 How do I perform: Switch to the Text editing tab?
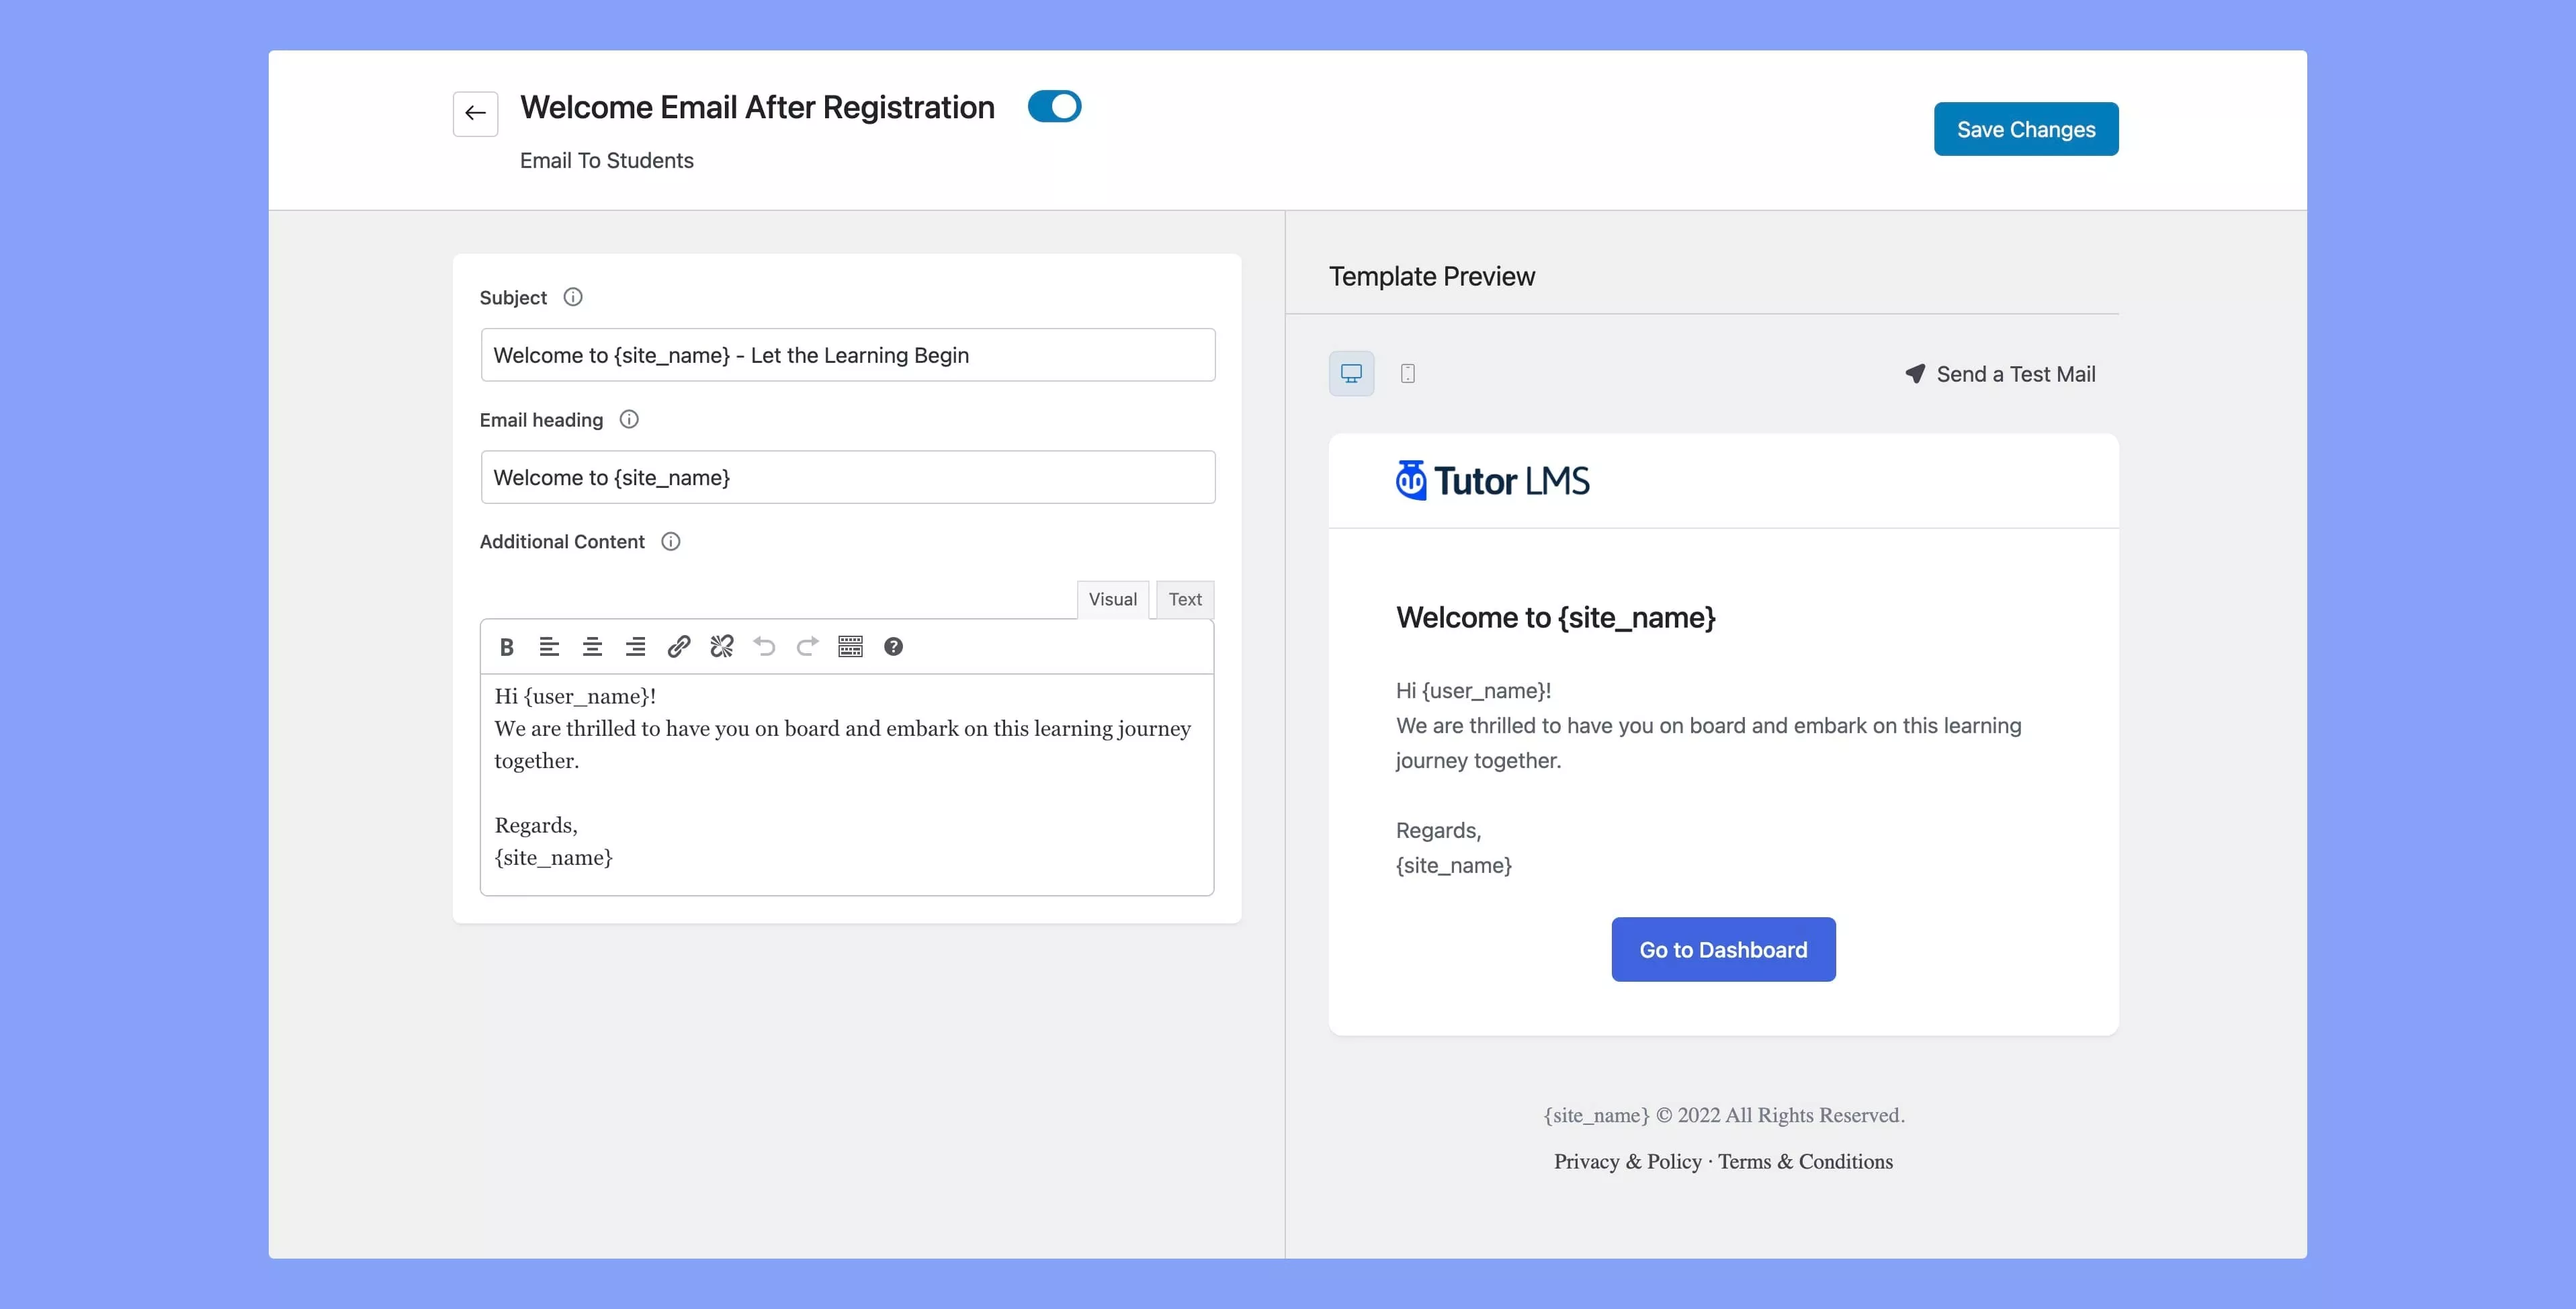click(1185, 599)
